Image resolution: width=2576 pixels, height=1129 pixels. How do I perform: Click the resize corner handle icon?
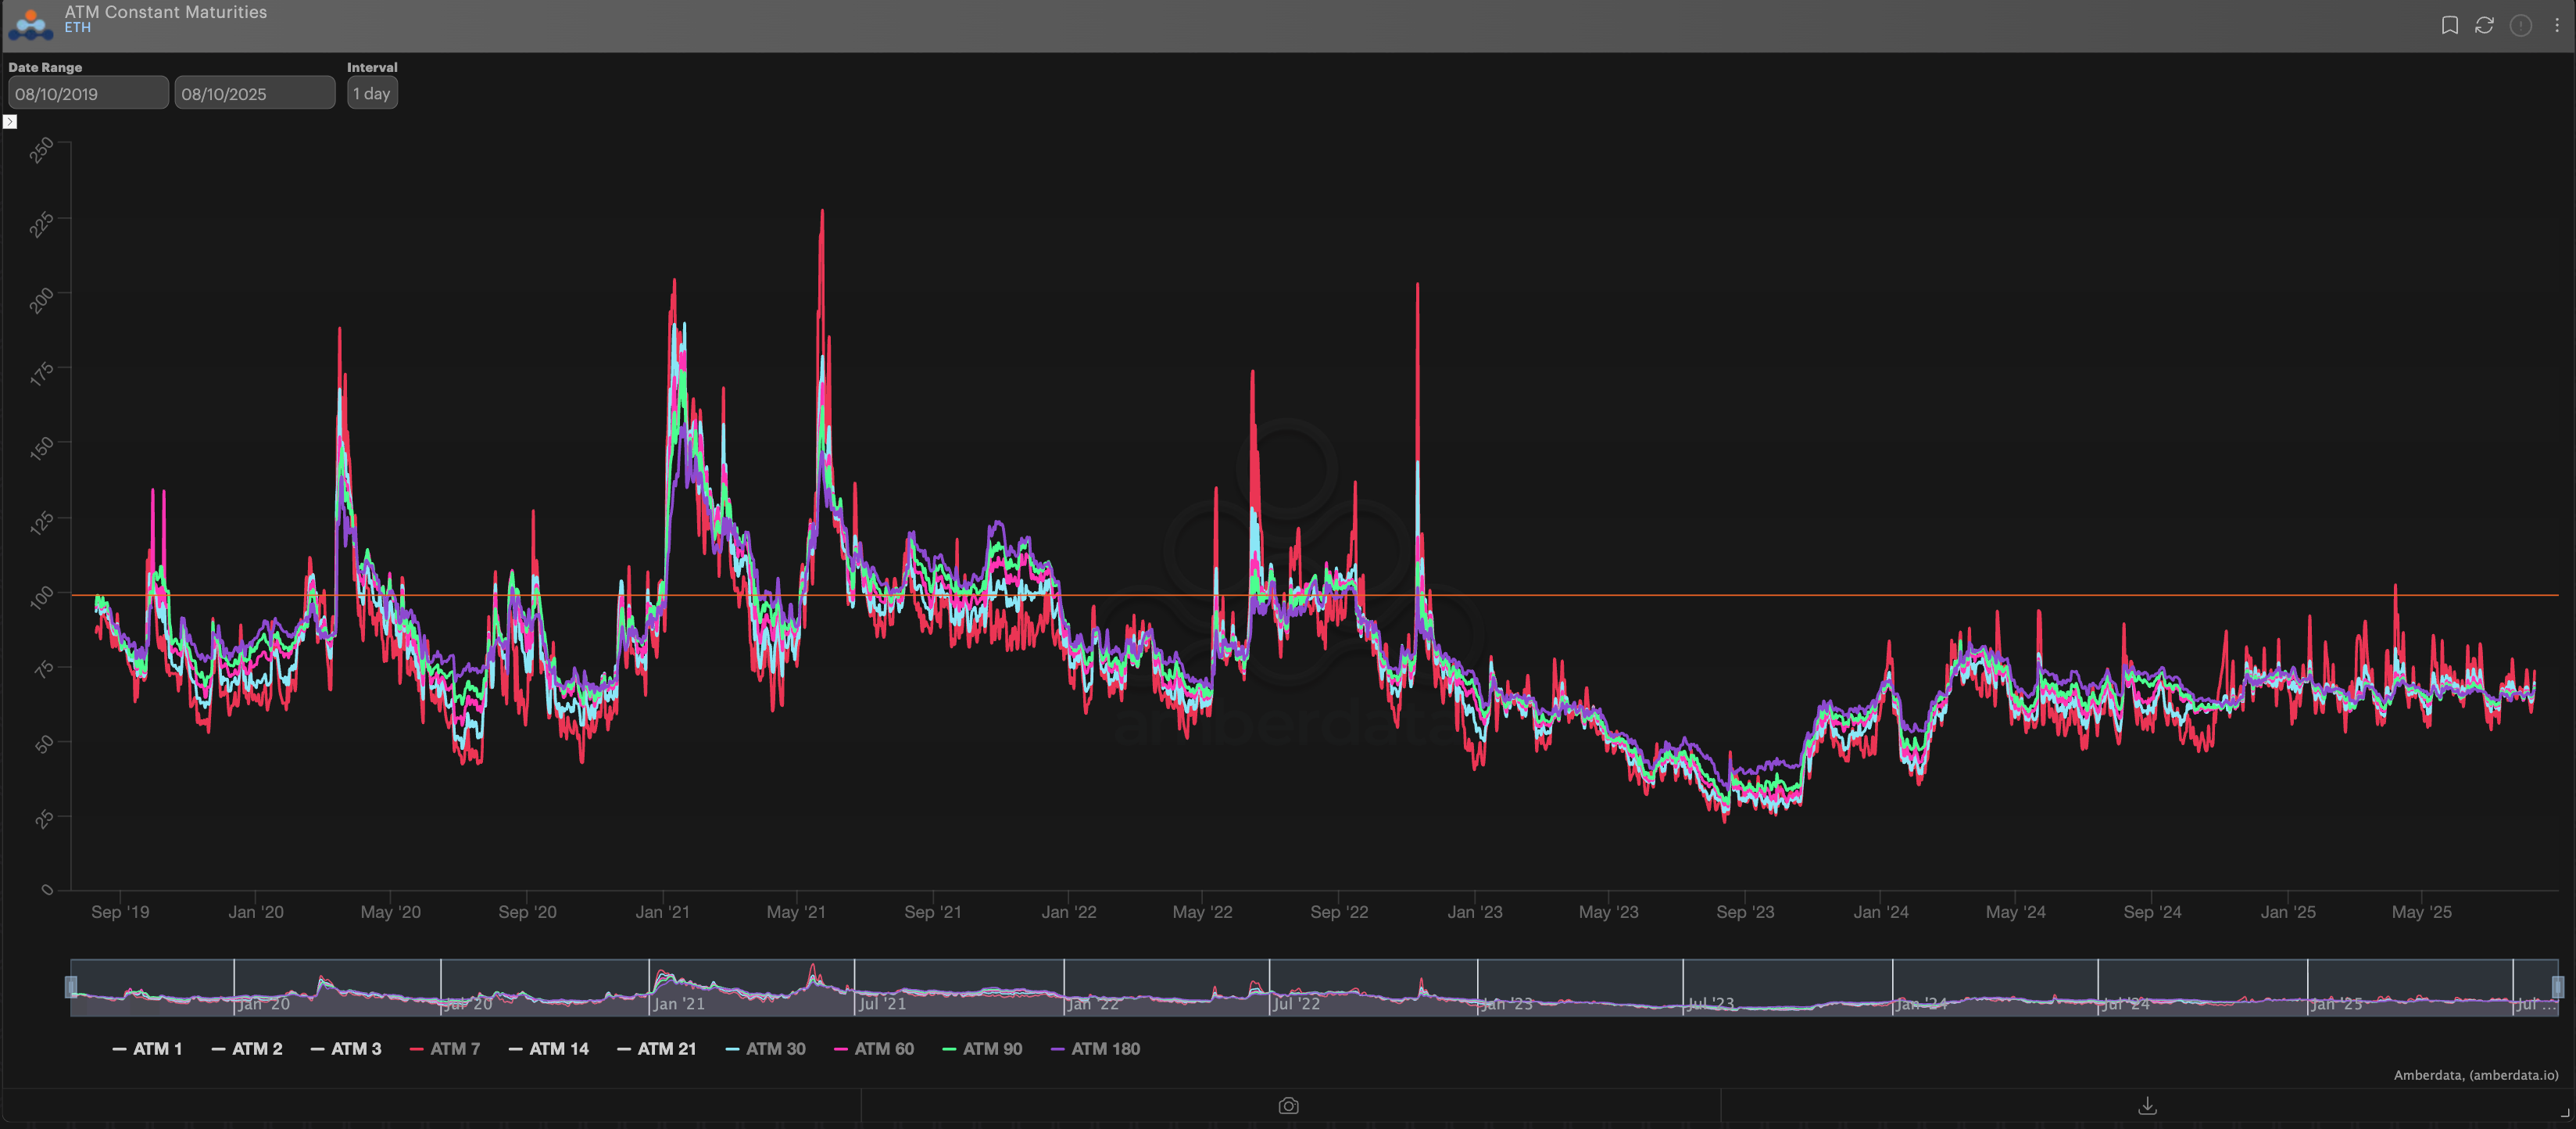(x=2565, y=1112)
